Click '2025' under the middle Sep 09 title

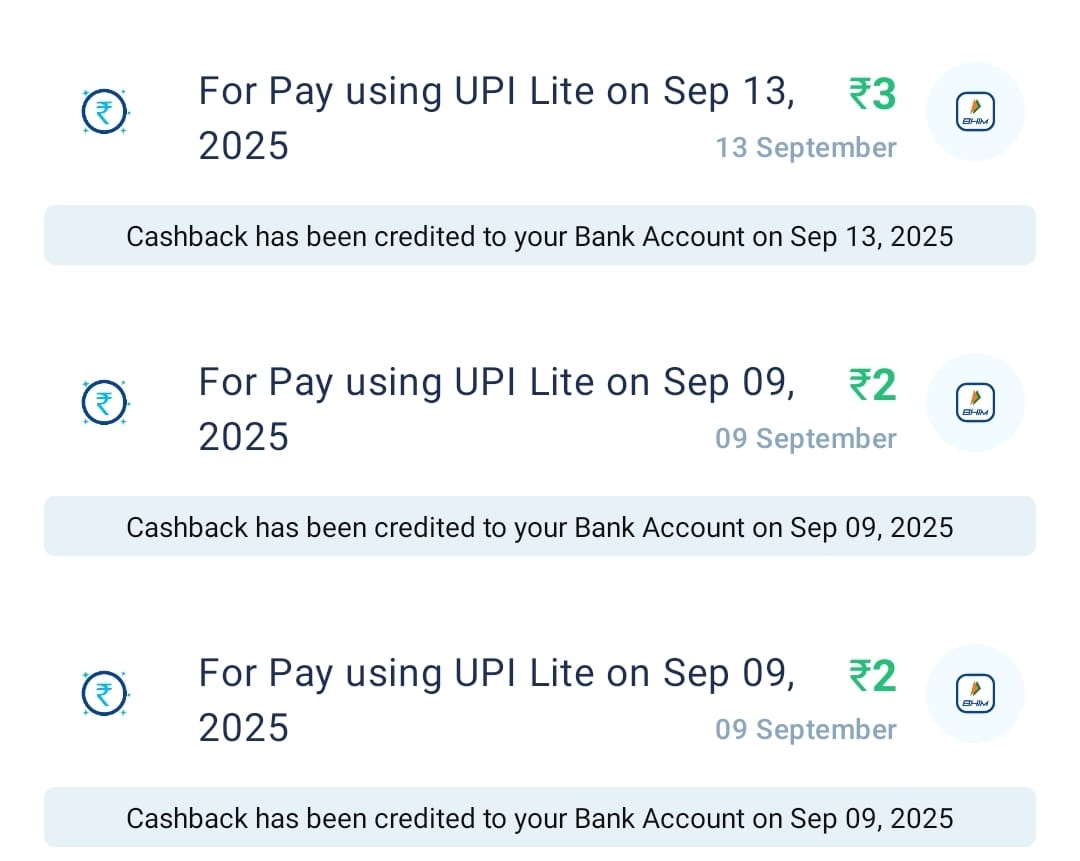(x=244, y=437)
